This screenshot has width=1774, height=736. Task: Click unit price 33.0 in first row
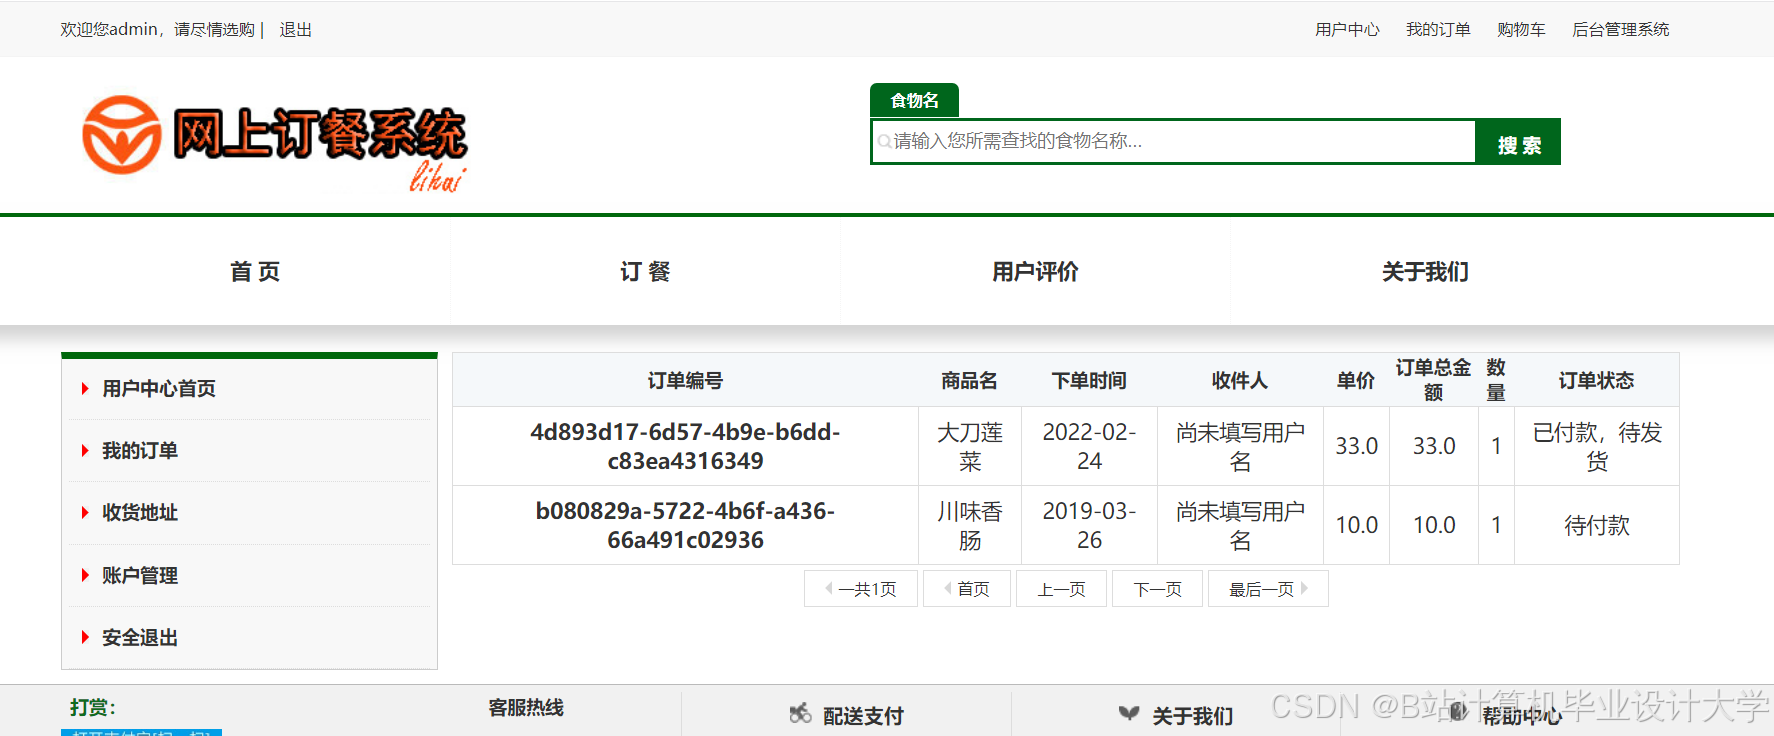[x=1357, y=446]
